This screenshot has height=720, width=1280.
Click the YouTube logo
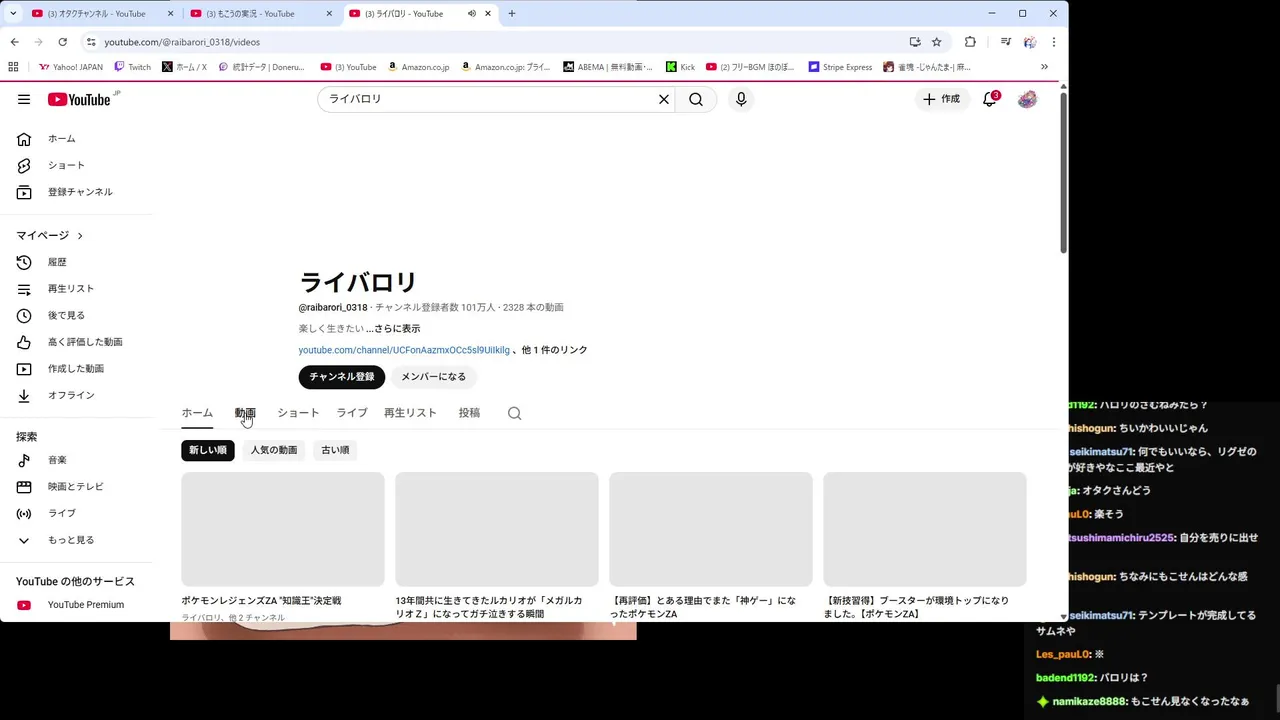click(79, 99)
